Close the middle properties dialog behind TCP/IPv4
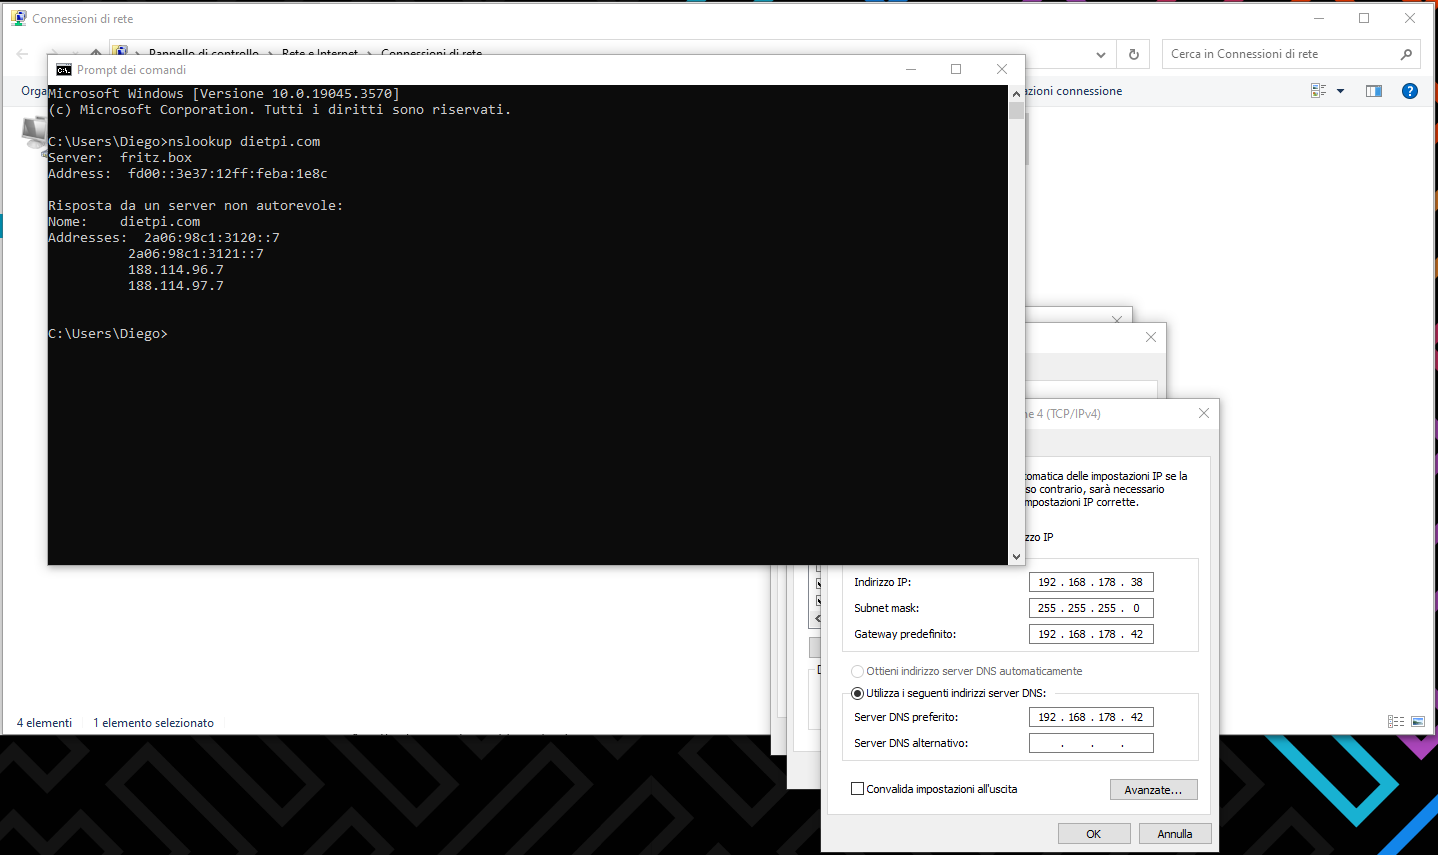This screenshot has width=1438, height=855. pyautogui.click(x=1151, y=337)
